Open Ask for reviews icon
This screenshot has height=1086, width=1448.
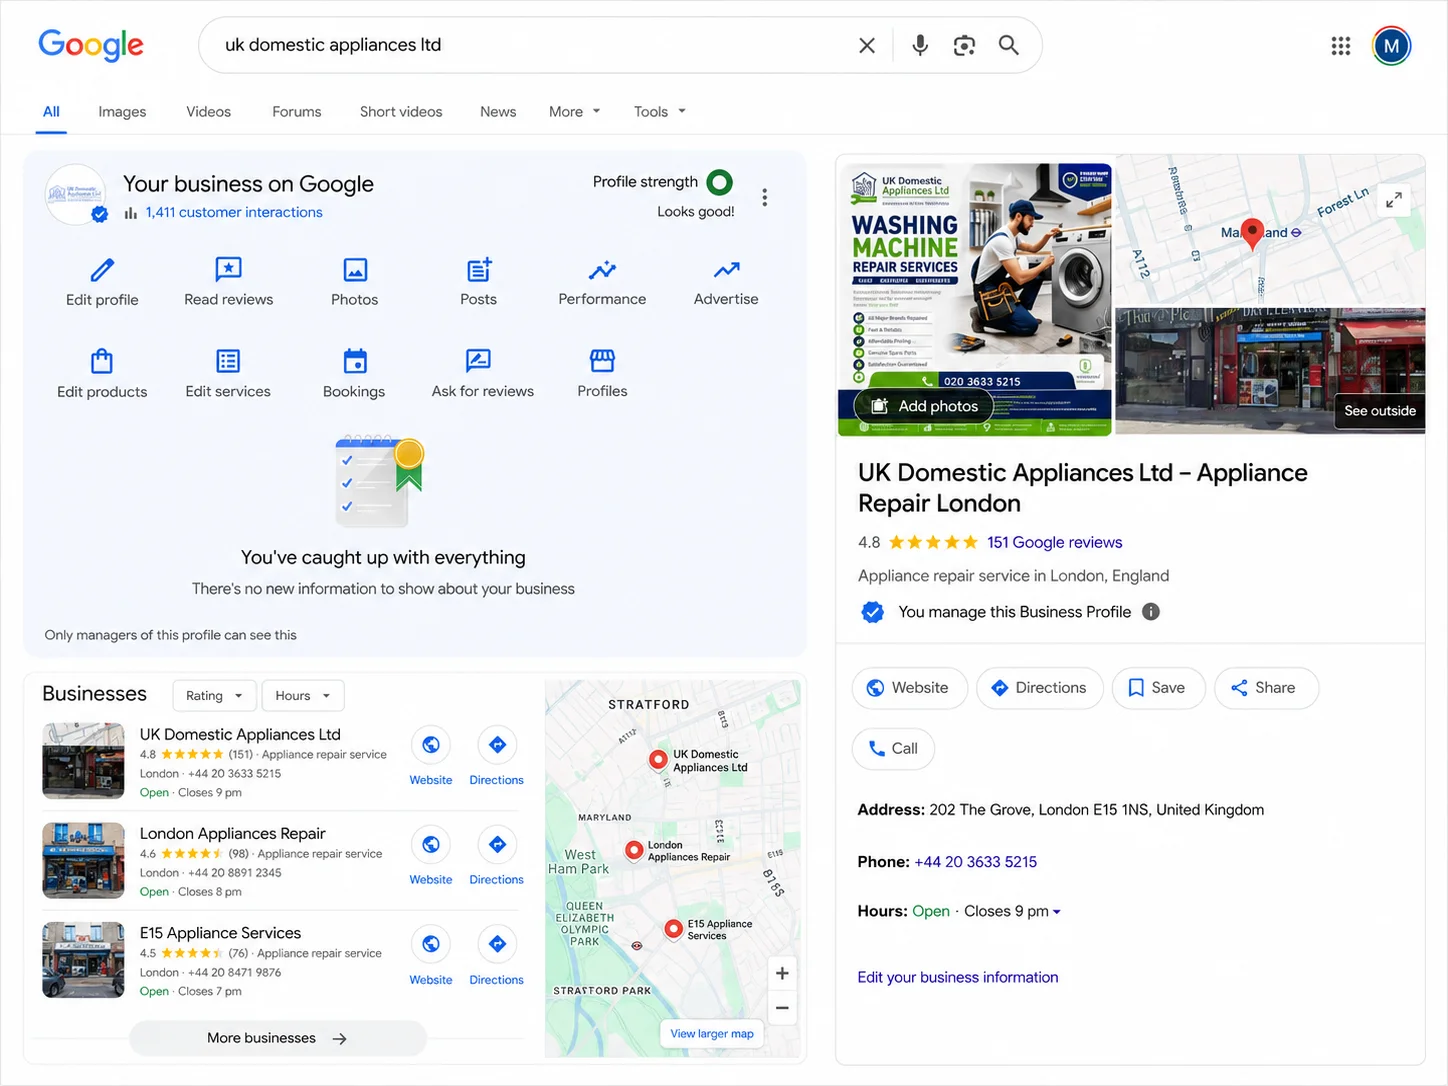[x=478, y=360]
